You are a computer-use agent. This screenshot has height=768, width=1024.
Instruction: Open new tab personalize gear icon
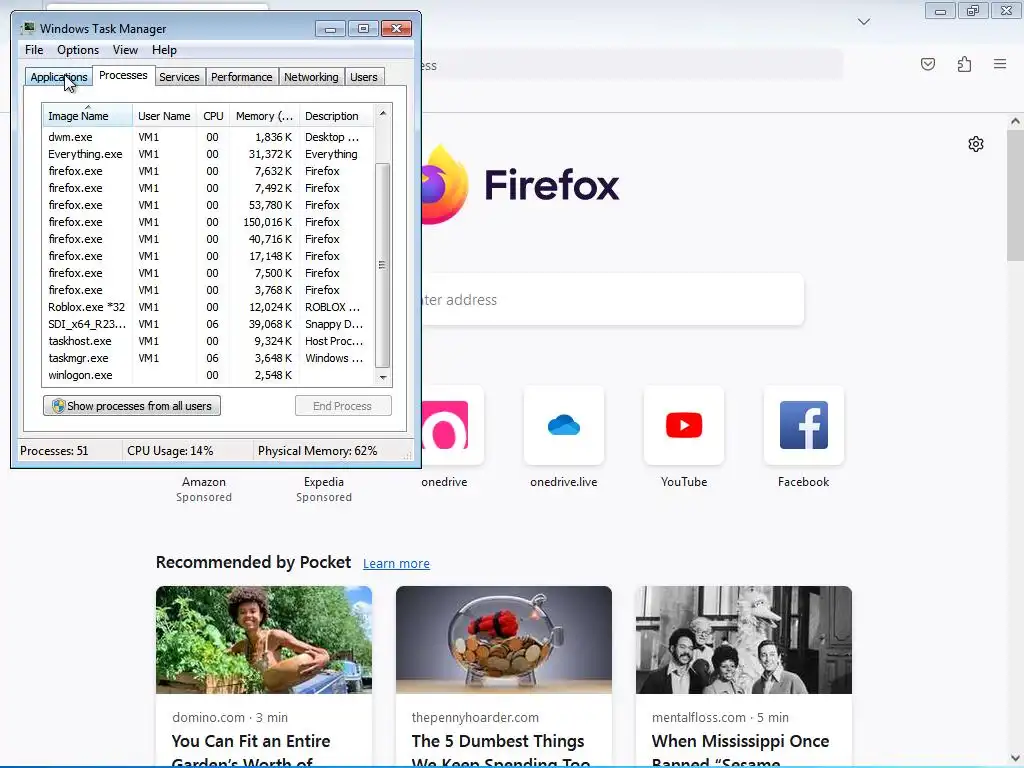[976, 144]
